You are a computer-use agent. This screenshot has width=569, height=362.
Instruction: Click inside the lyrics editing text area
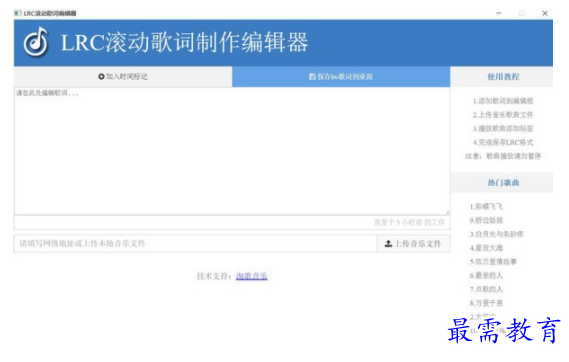232,151
